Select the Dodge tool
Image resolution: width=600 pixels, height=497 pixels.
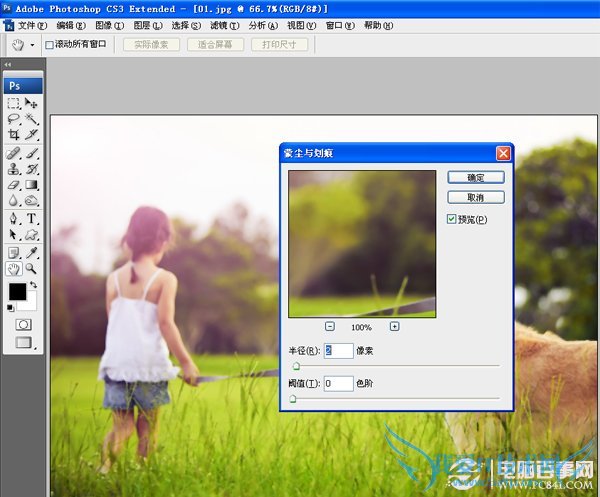coord(31,200)
